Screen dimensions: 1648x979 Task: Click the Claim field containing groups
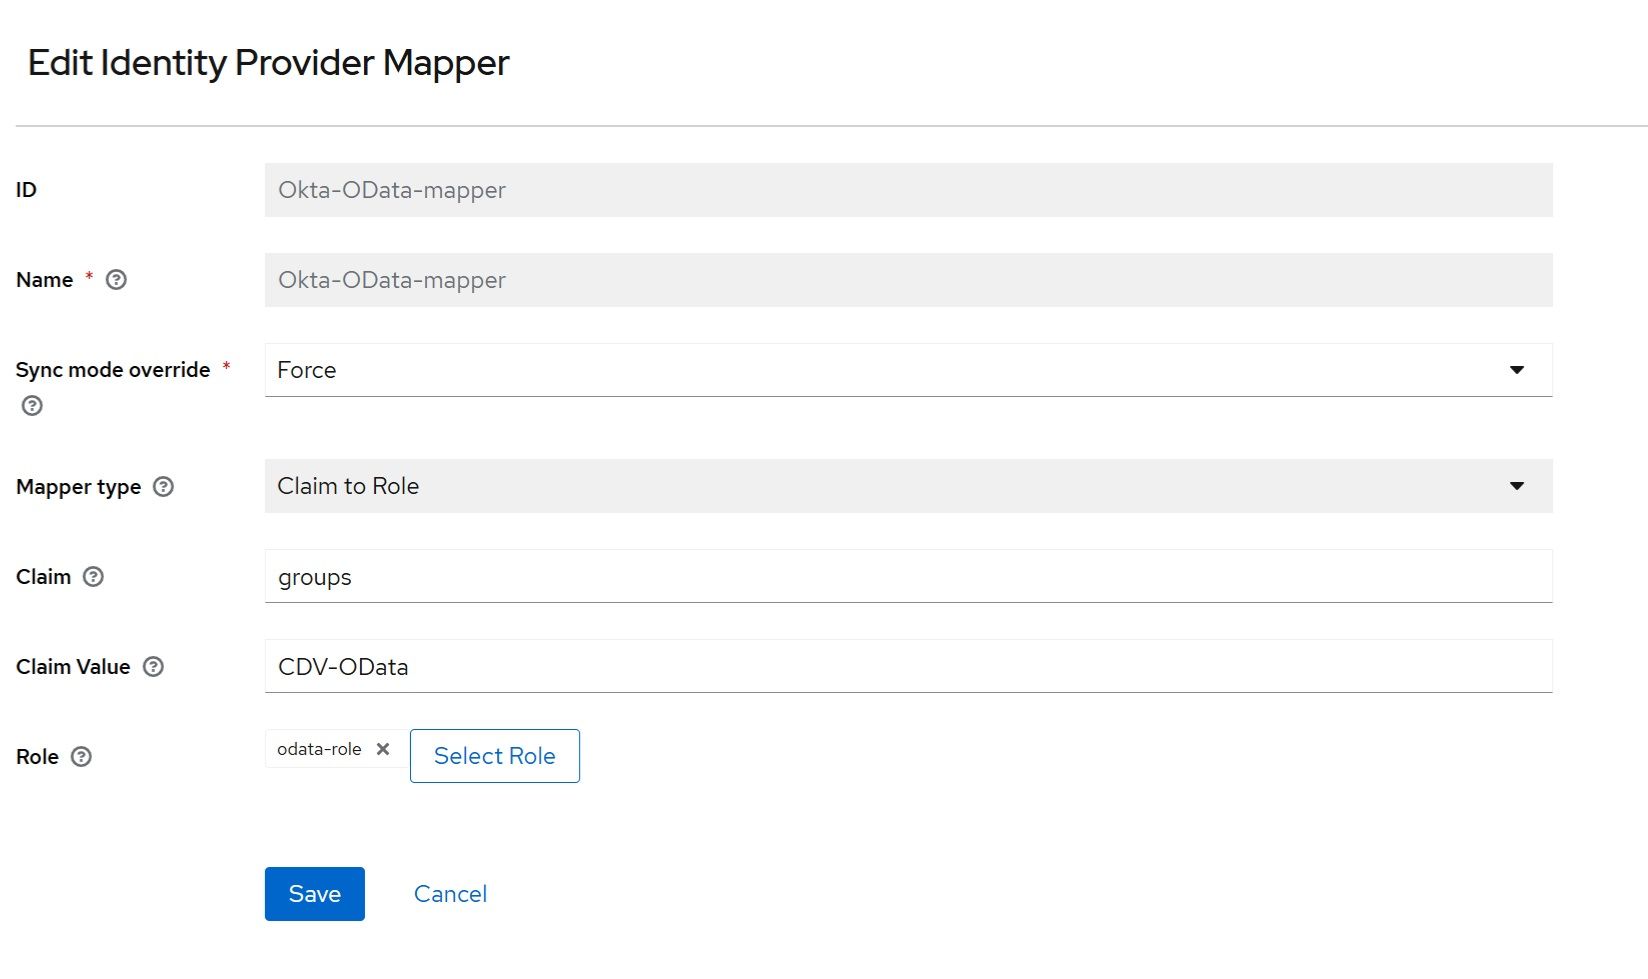[x=907, y=577]
